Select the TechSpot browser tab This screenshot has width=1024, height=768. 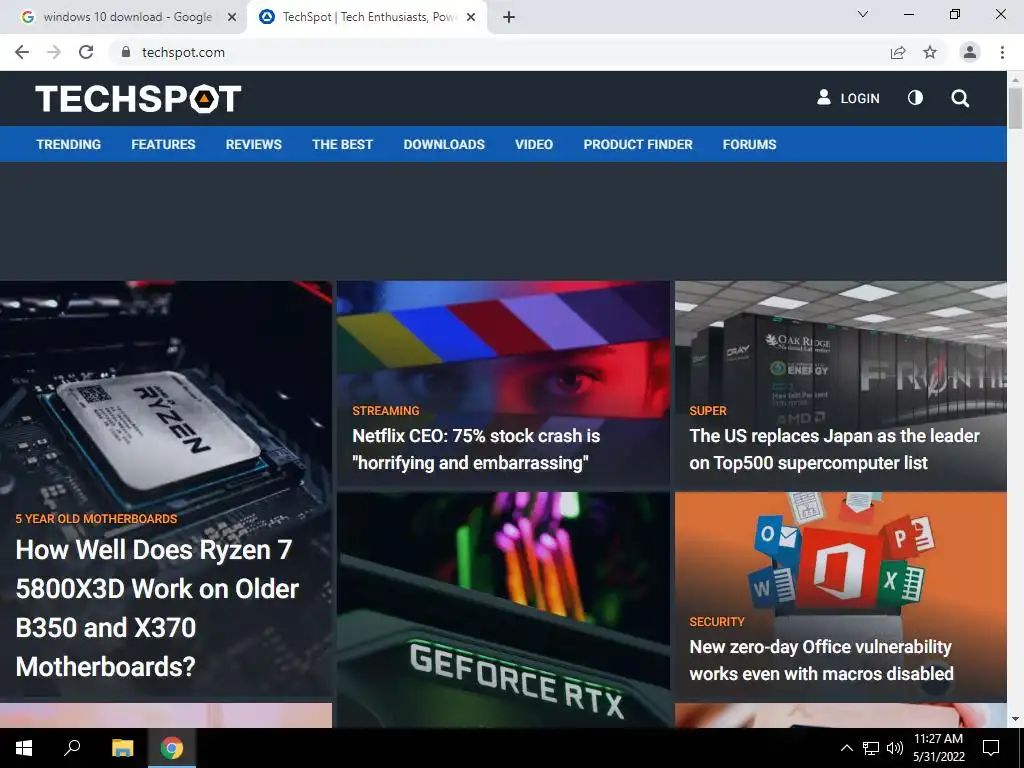click(x=367, y=17)
